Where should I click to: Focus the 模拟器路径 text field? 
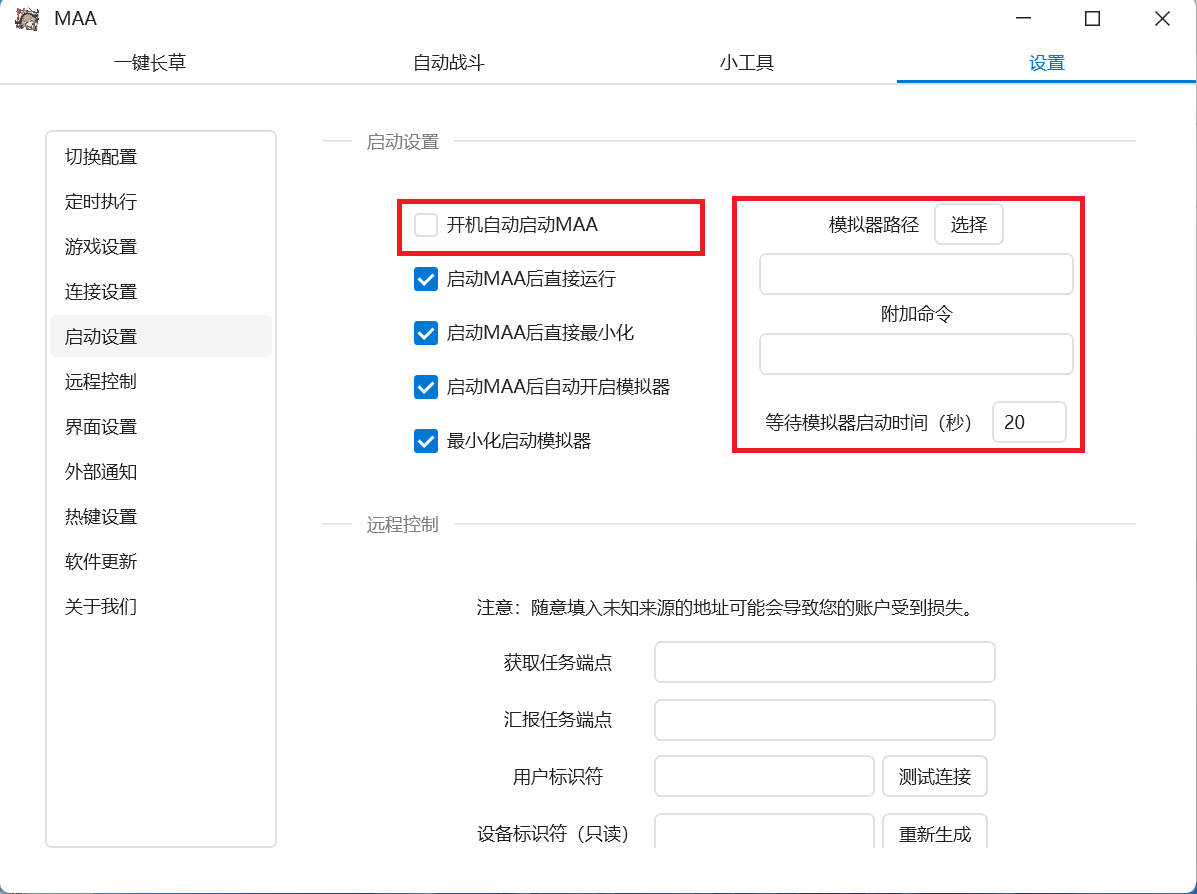coord(915,274)
